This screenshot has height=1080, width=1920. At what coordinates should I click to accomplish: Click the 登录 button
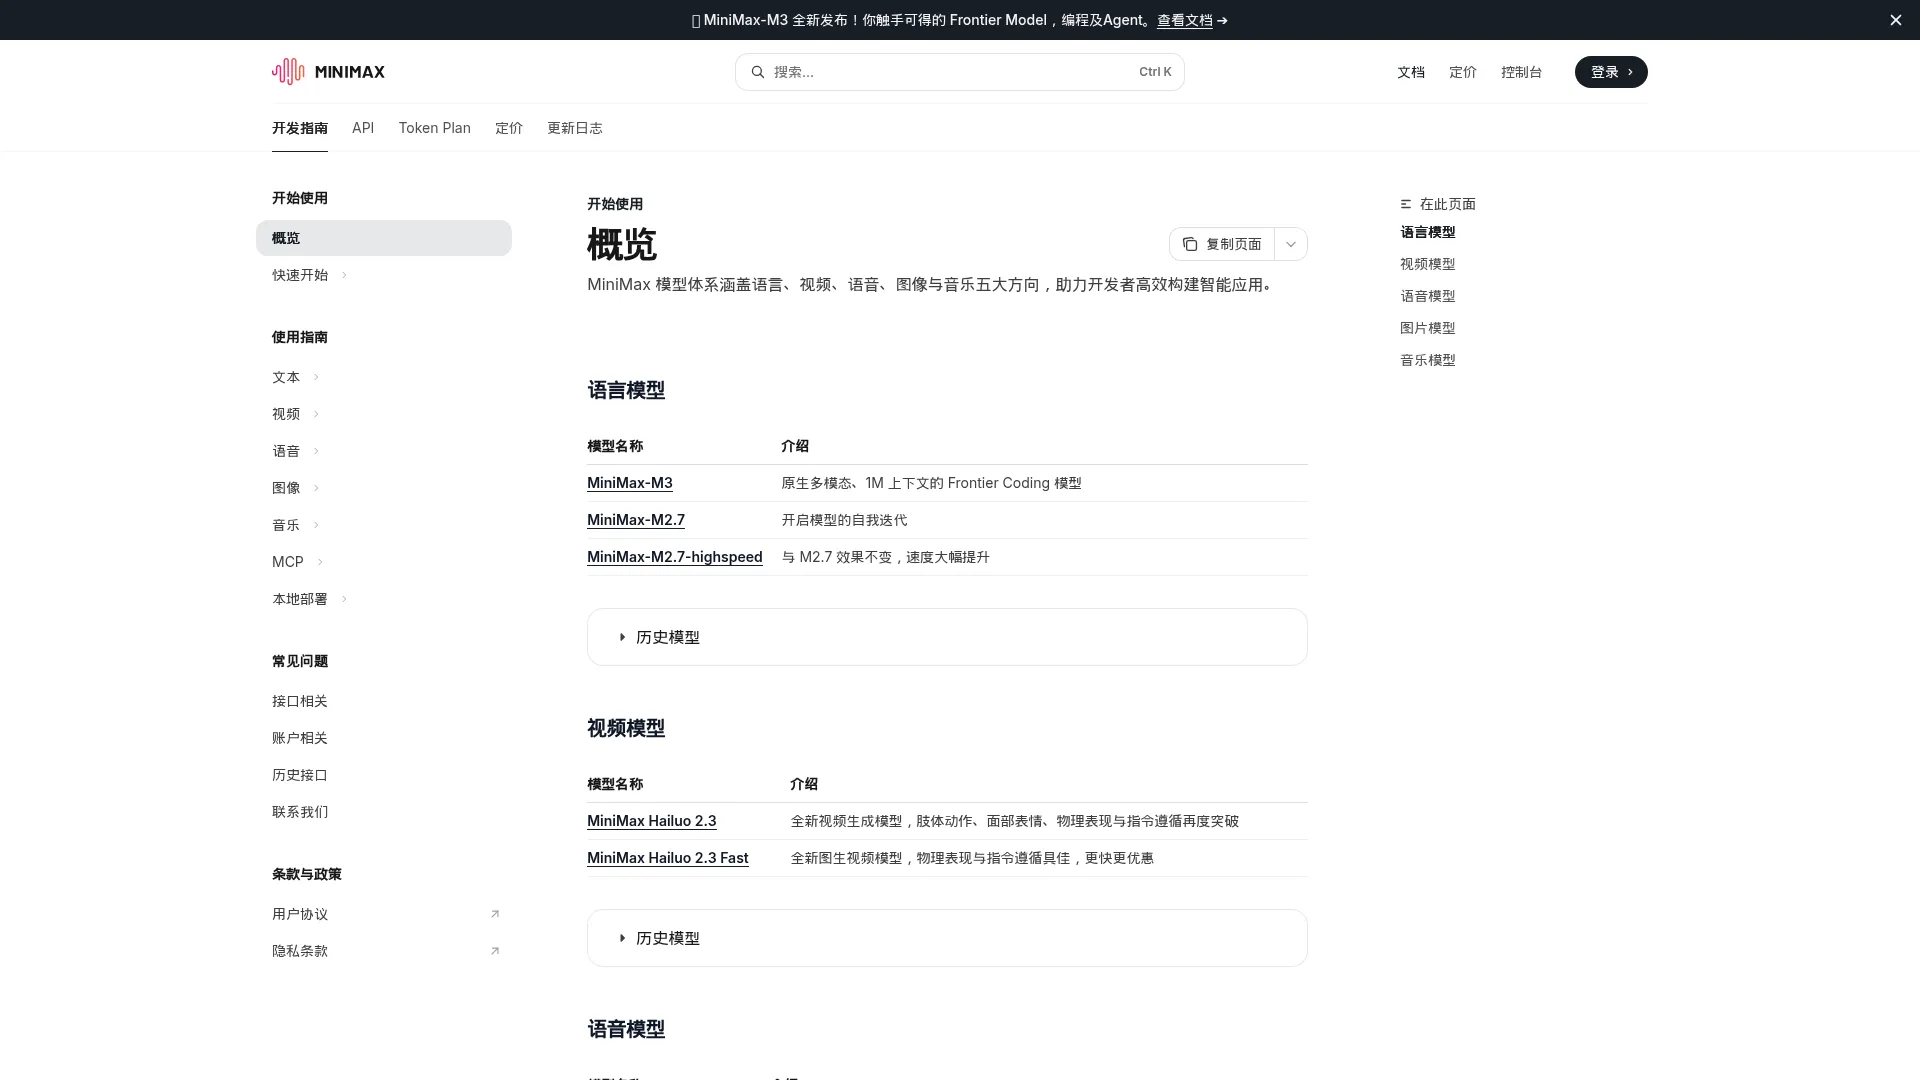click(x=1611, y=72)
